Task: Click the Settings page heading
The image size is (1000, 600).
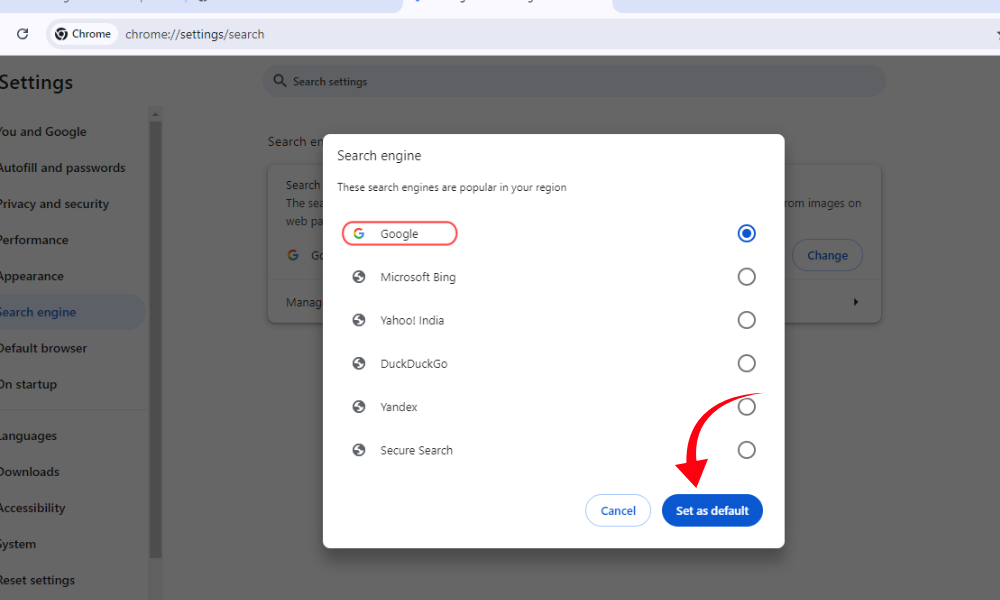Action: point(36,82)
